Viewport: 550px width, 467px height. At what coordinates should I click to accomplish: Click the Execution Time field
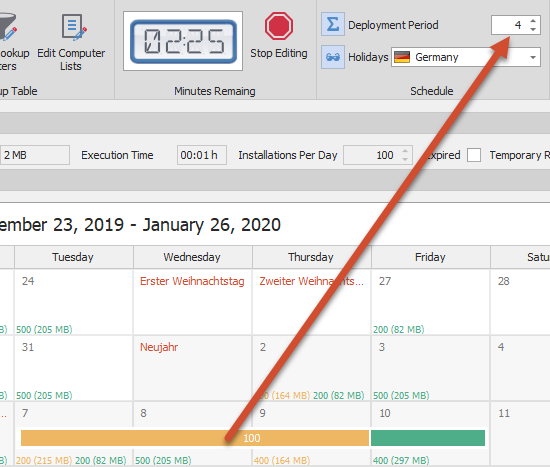coord(202,155)
